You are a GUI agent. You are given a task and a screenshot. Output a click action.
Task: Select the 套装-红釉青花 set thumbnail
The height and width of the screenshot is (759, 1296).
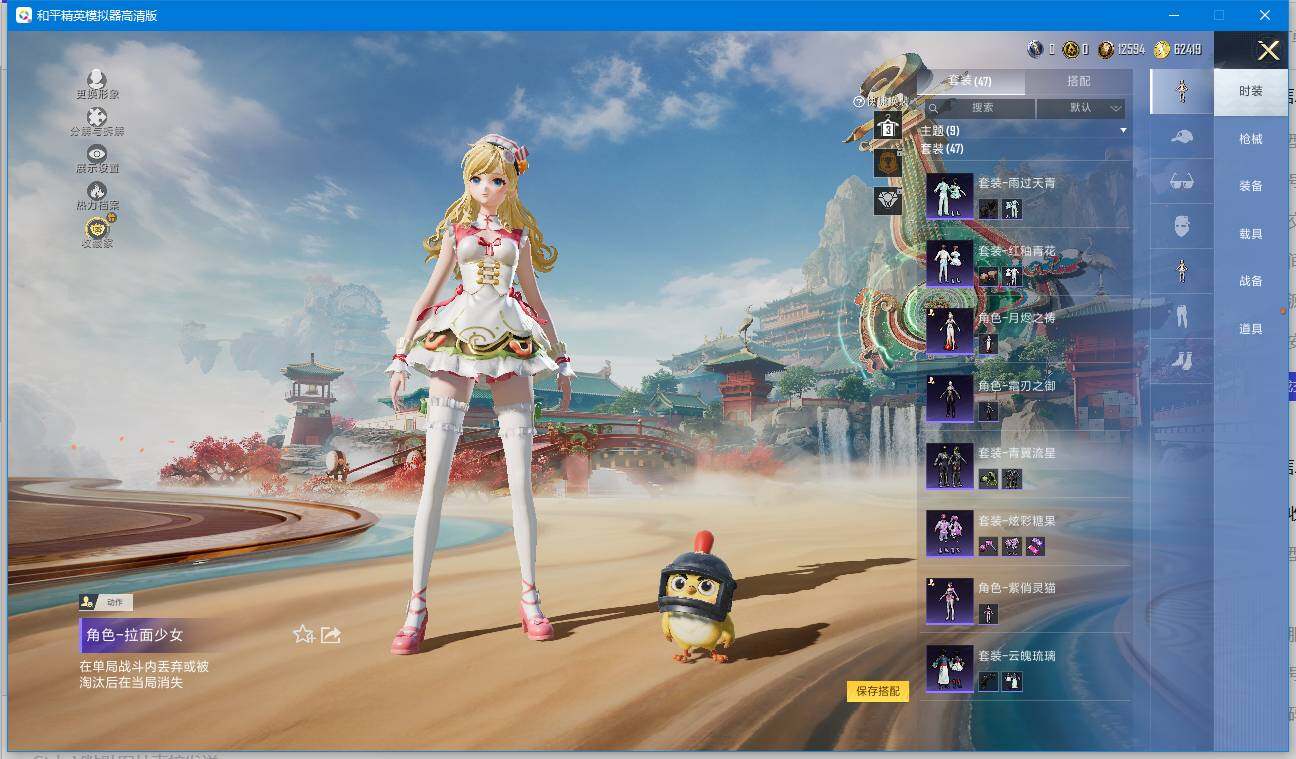(949, 263)
